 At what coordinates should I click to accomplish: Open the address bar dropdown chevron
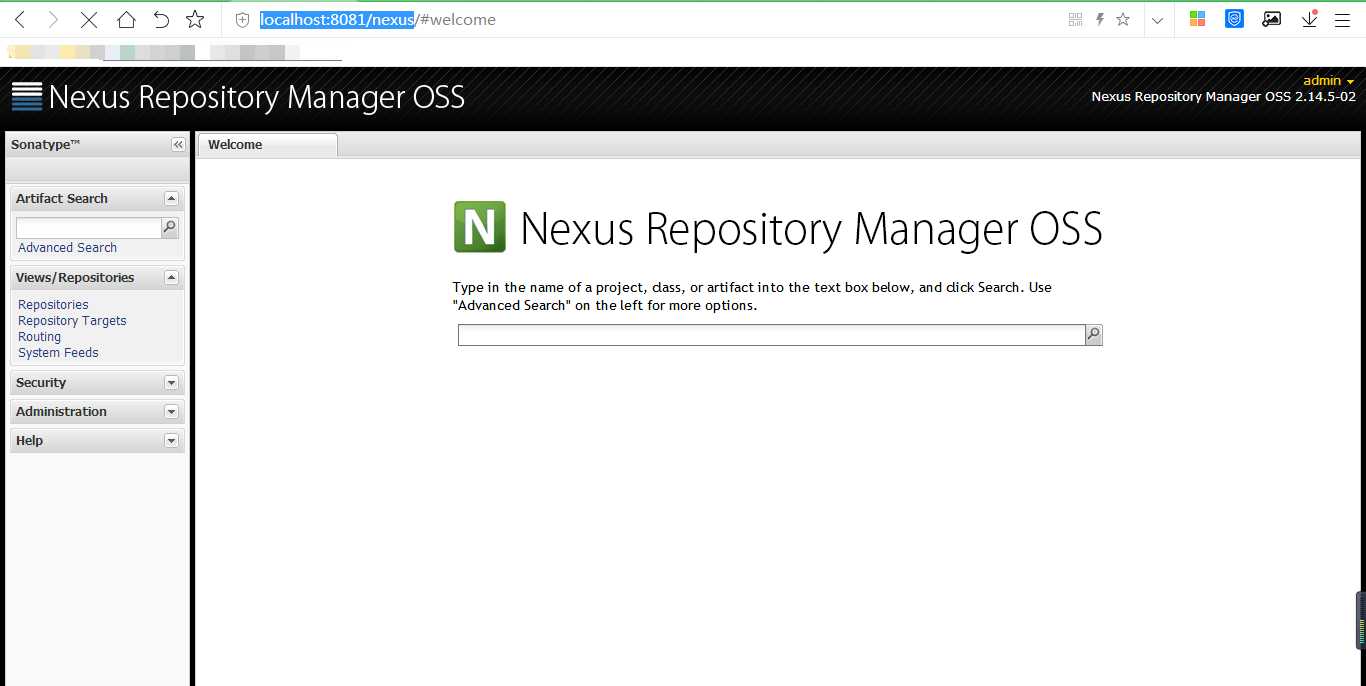click(1157, 20)
